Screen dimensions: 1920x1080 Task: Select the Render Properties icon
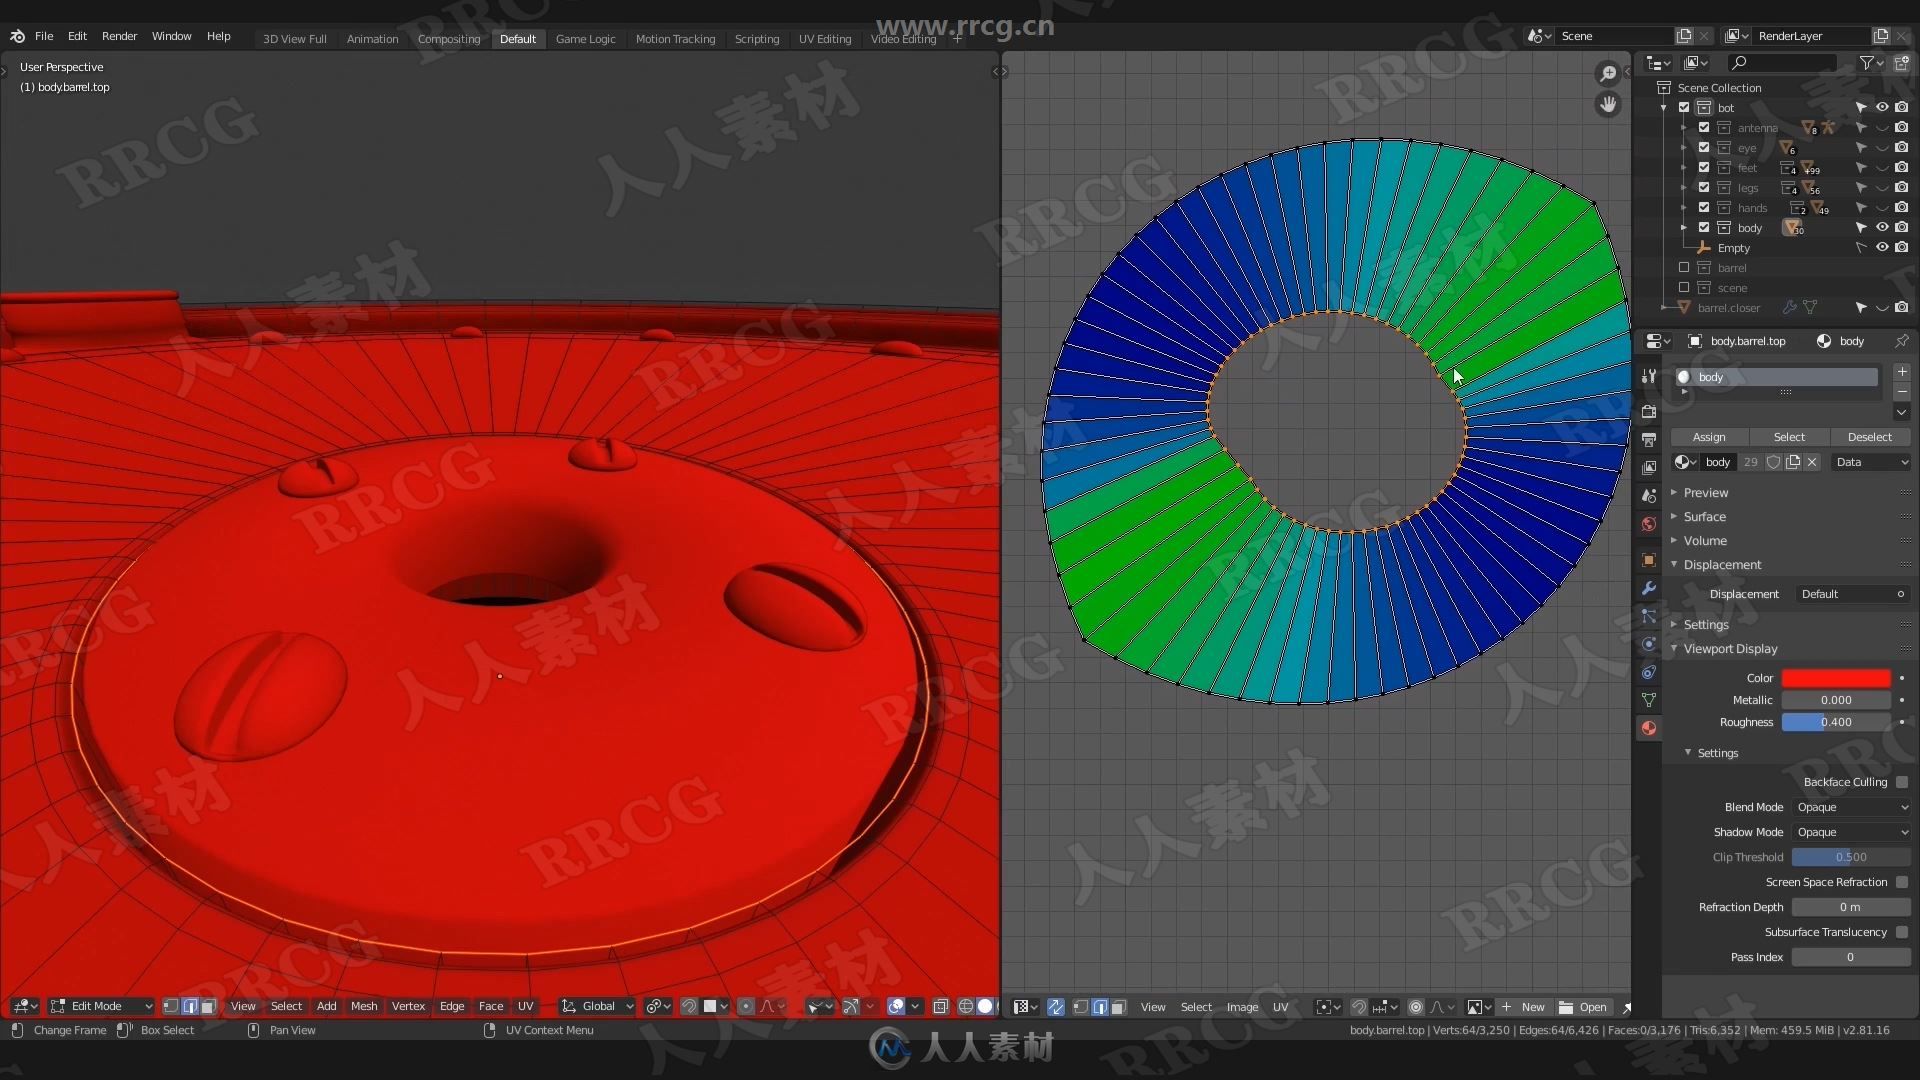(1650, 411)
